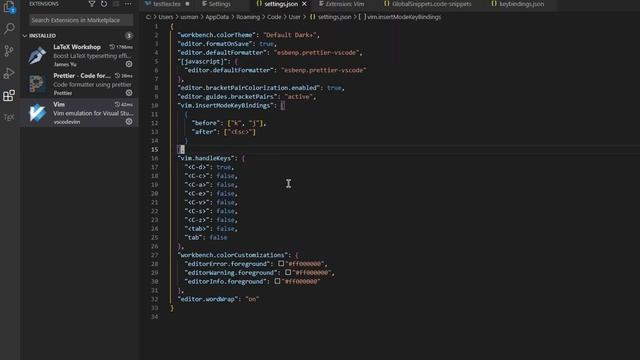Click "editor.bracketPairColorization.enabled" text

tap(249, 88)
